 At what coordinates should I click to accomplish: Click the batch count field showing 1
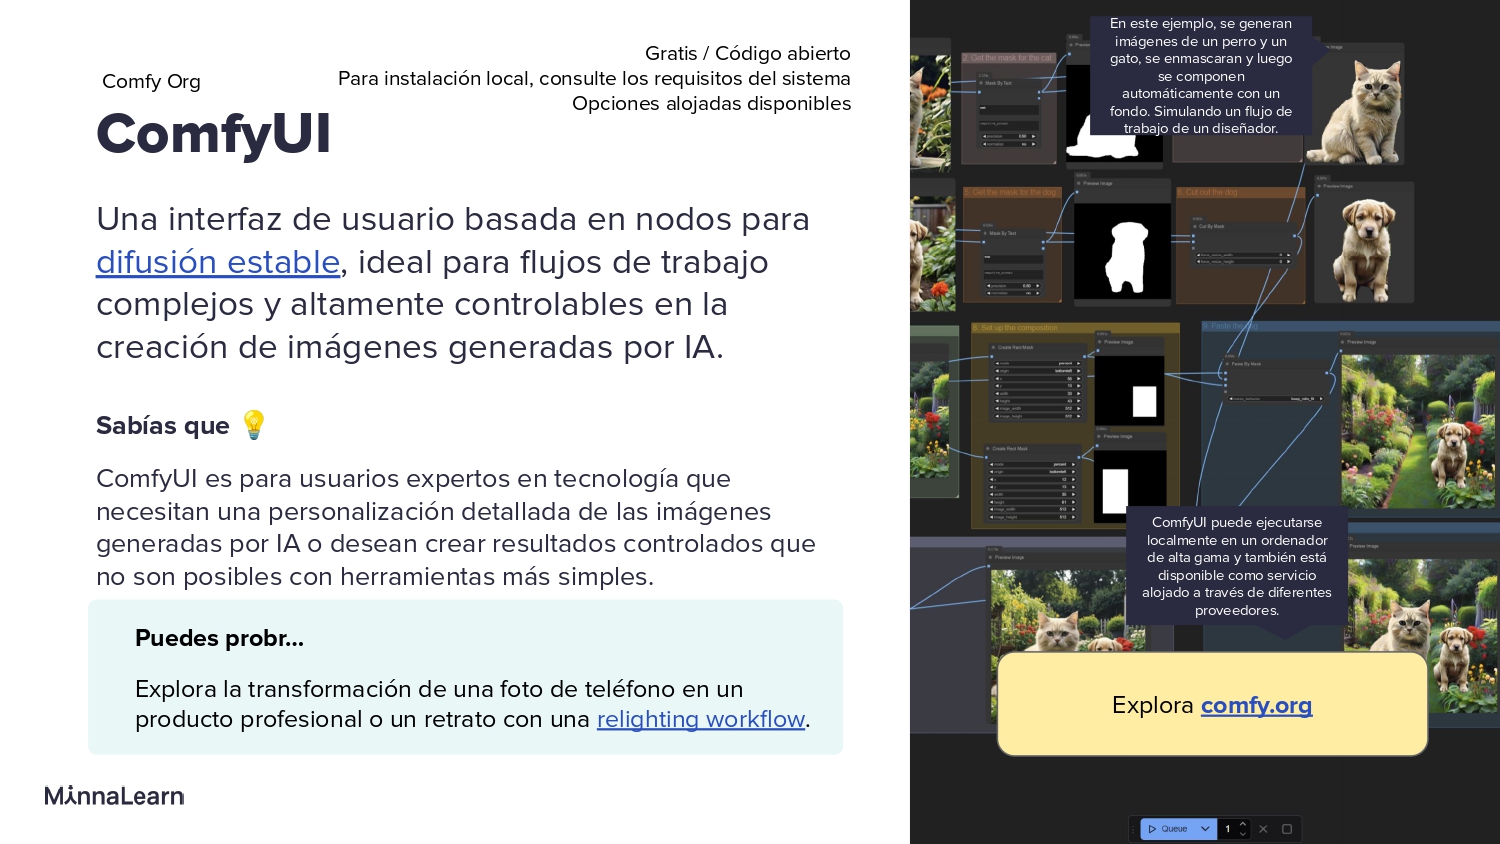pos(1227,829)
